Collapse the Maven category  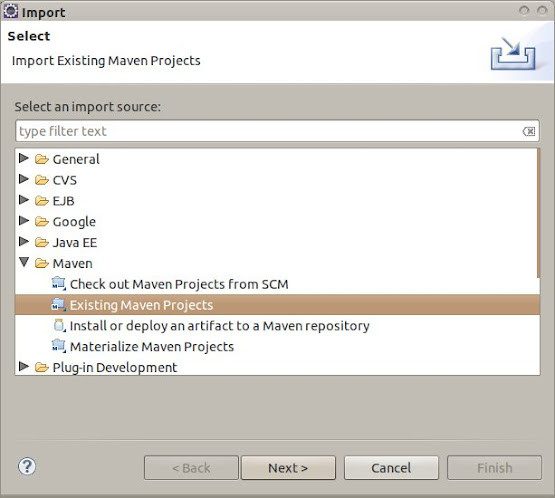point(24,262)
